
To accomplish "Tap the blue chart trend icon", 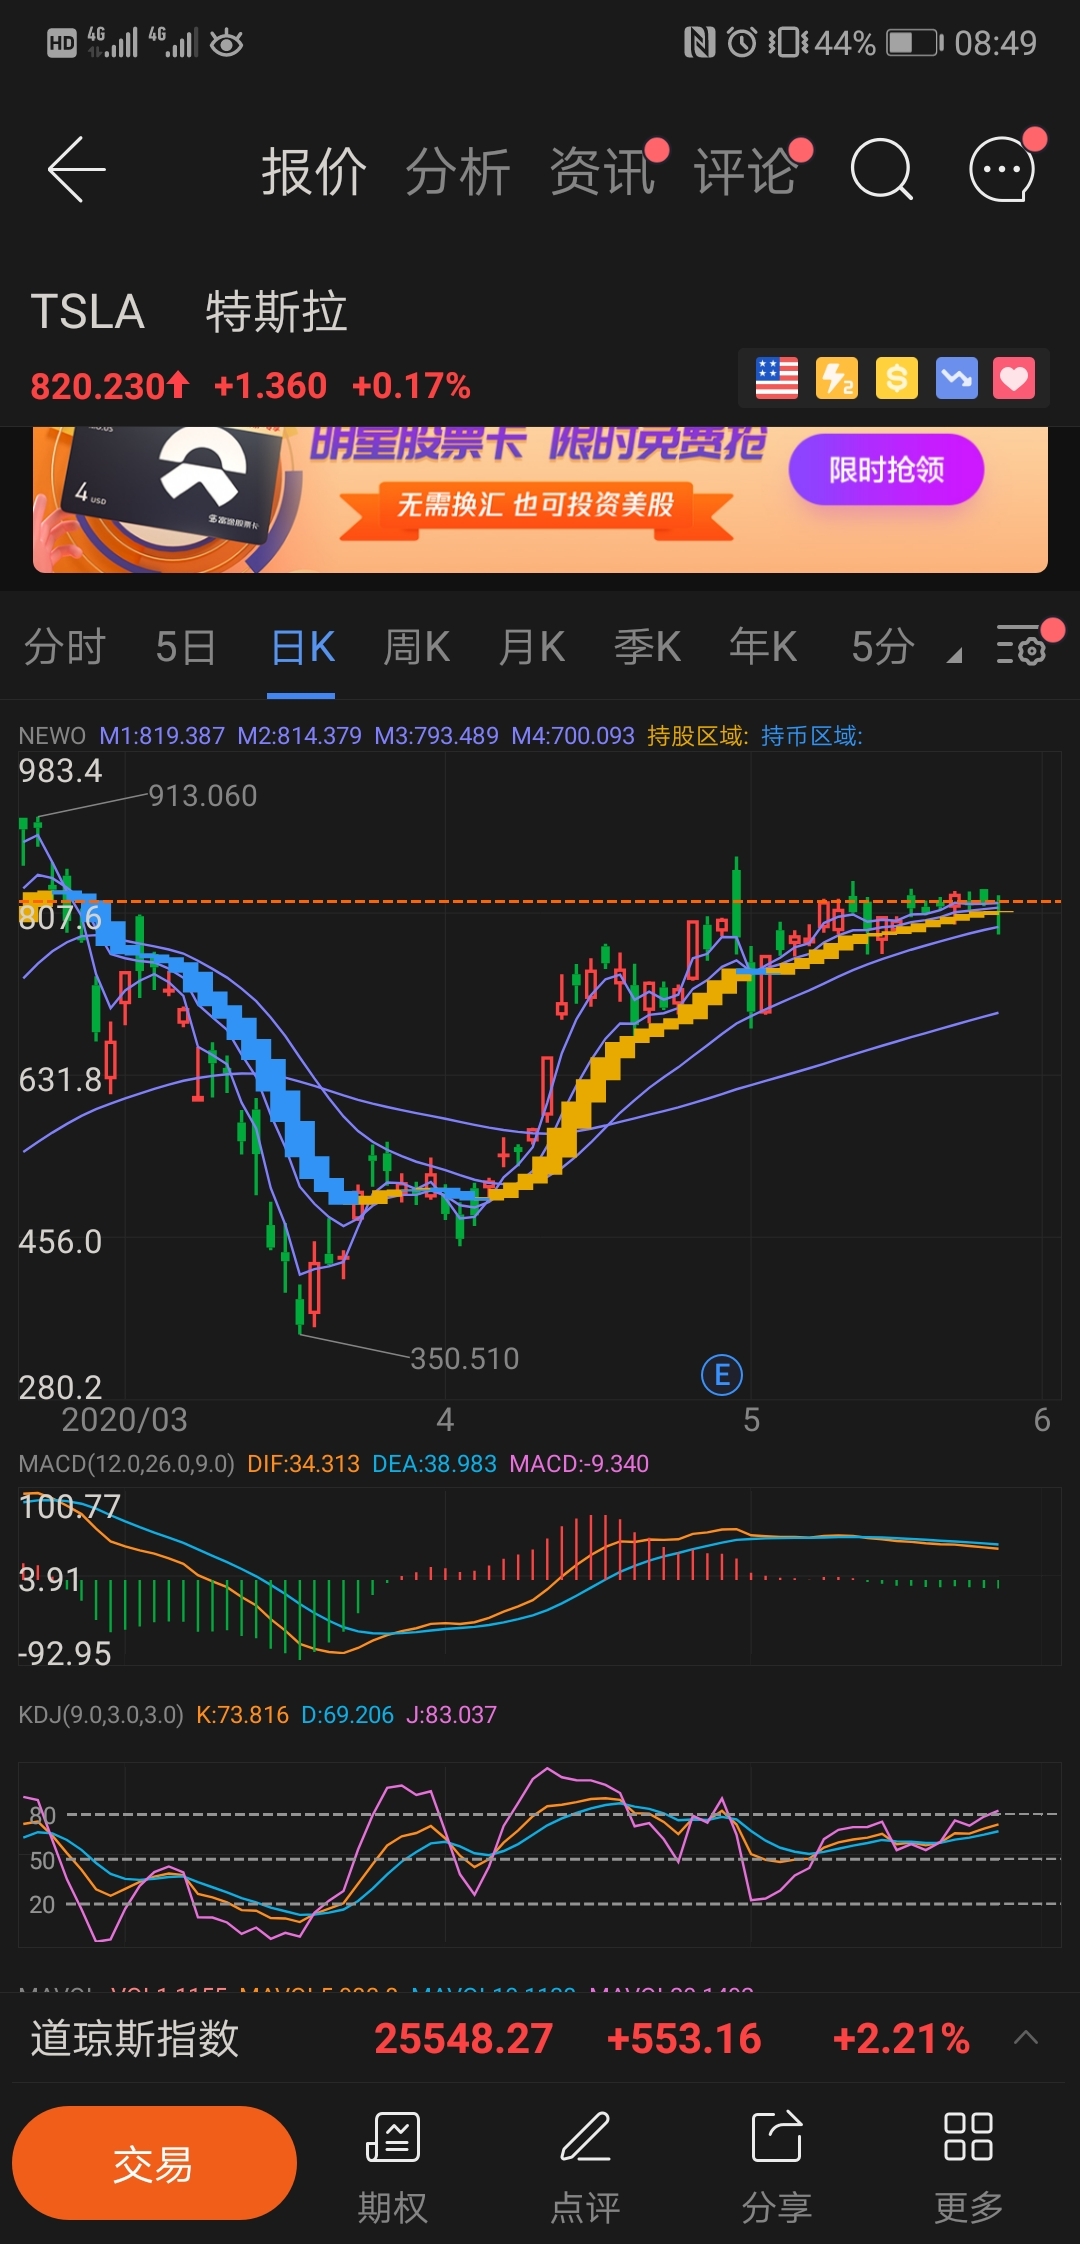I will click(x=956, y=378).
